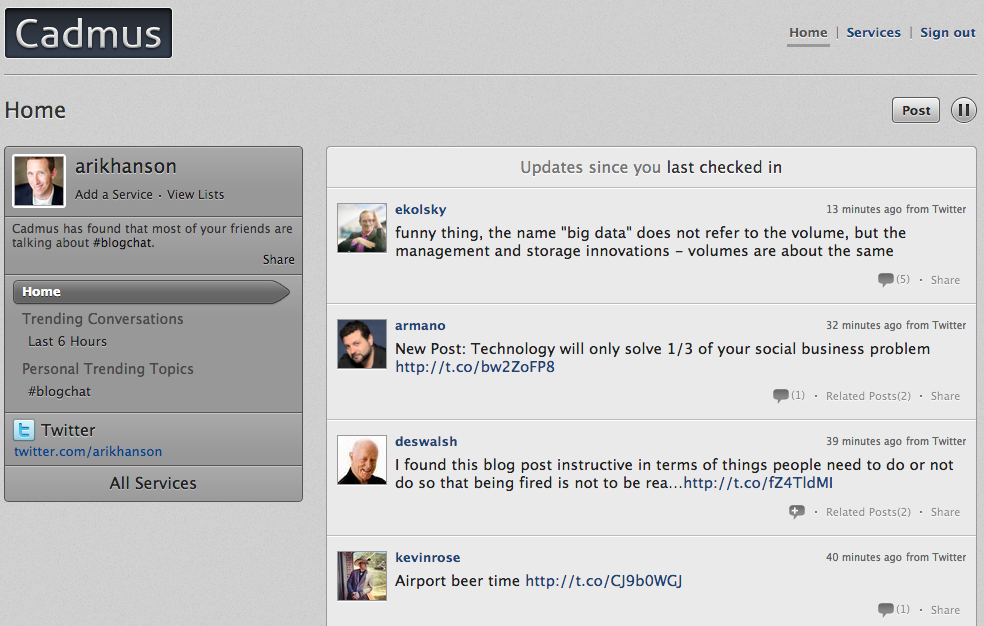Click 'Updates since you last checked in' header
The image size is (984, 626).
click(651, 167)
